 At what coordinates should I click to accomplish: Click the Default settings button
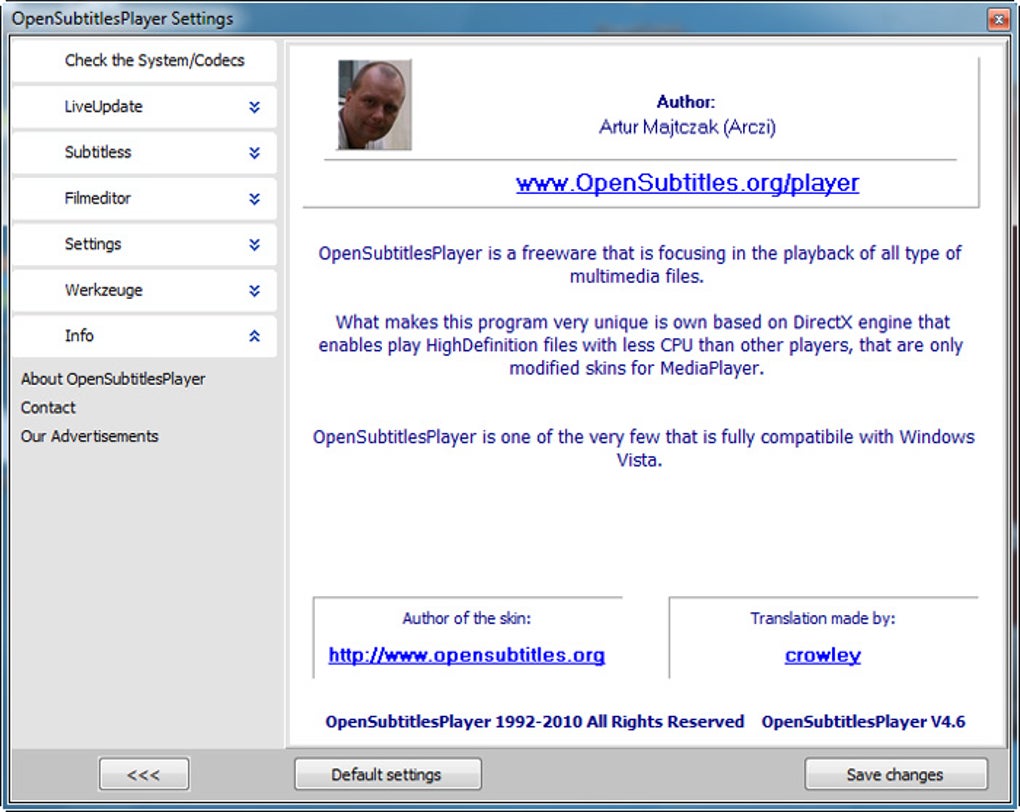(x=388, y=774)
